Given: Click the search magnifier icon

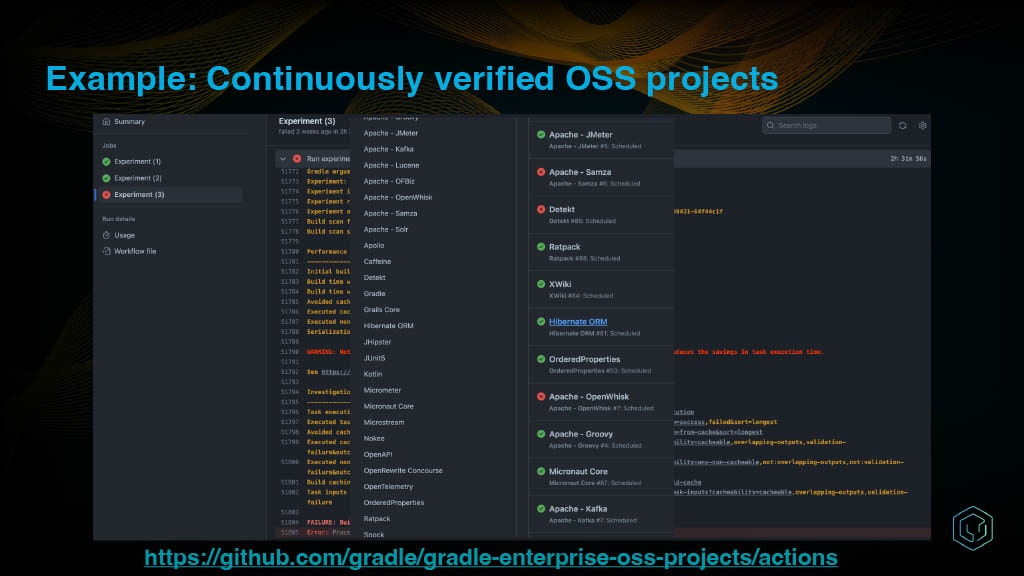Looking at the screenshot, I should coord(771,125).
